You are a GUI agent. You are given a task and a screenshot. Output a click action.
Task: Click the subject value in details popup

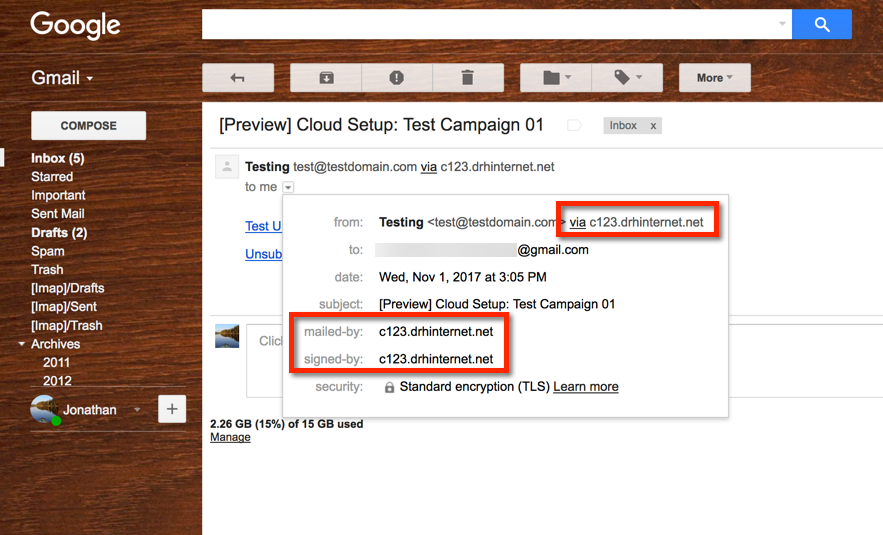pyautogui.click(x=497, y=304)
